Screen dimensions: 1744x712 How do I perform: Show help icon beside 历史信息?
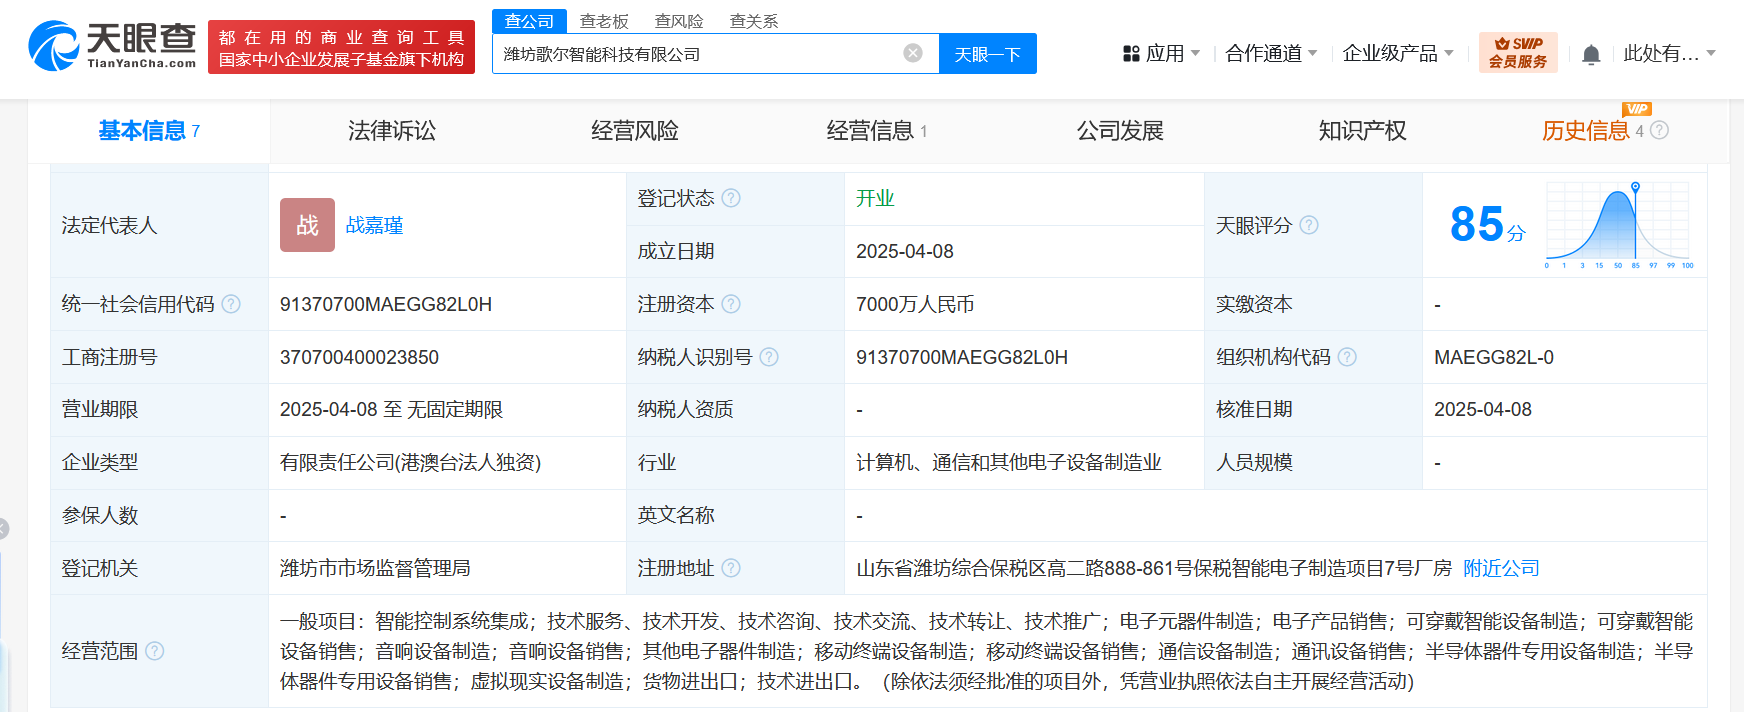(1659, 130)
